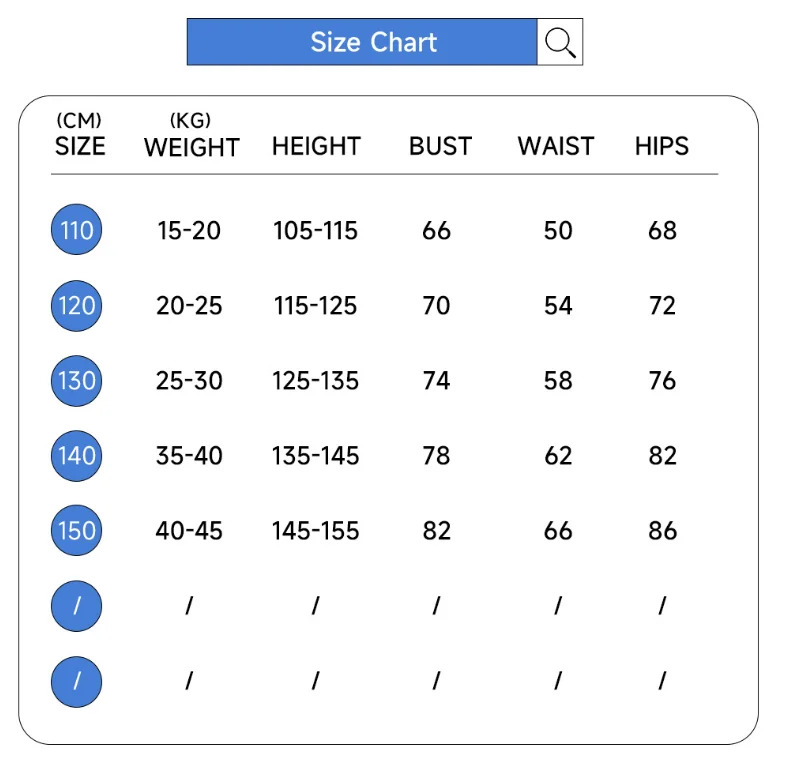Click the 15-20 weight value
Viewport: 793px width, 769px height.
(x=189, y=231)
